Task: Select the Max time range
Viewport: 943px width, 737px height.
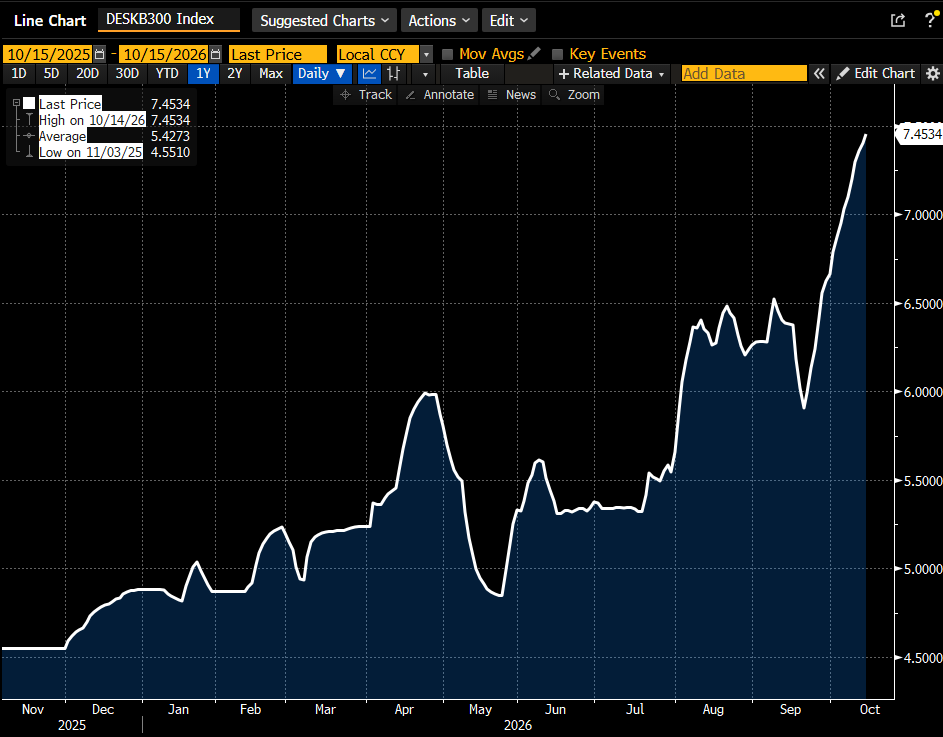Action: pos(271,73)
